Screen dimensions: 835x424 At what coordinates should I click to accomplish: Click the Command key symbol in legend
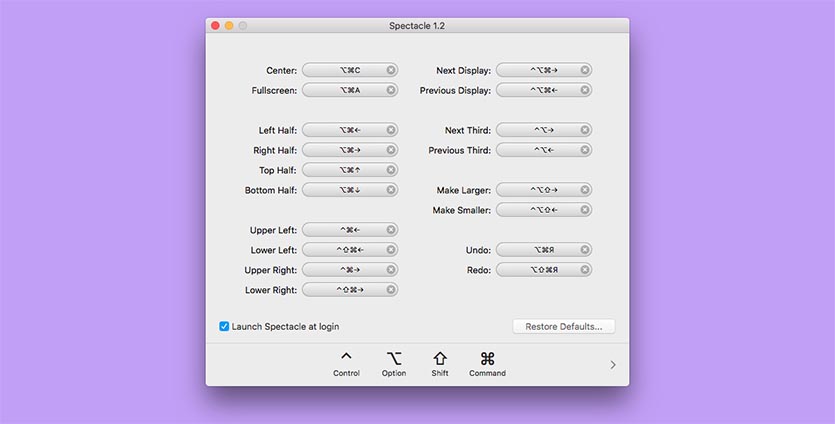coord(487,358)
